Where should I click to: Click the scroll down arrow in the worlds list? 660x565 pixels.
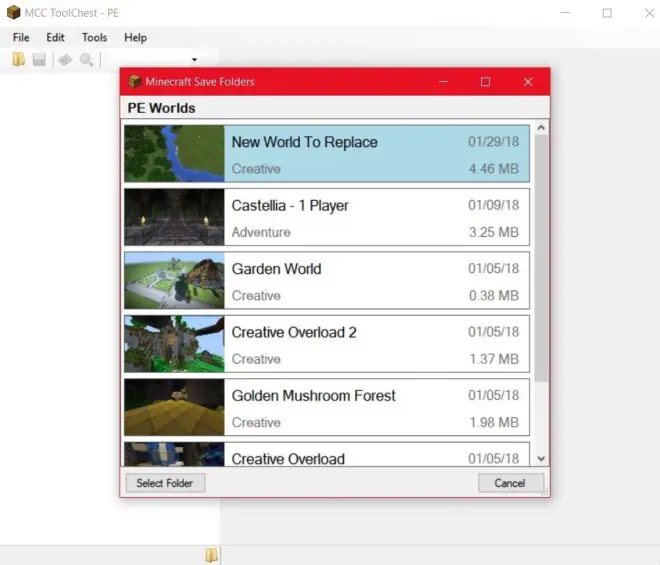(x=541, y=459)
